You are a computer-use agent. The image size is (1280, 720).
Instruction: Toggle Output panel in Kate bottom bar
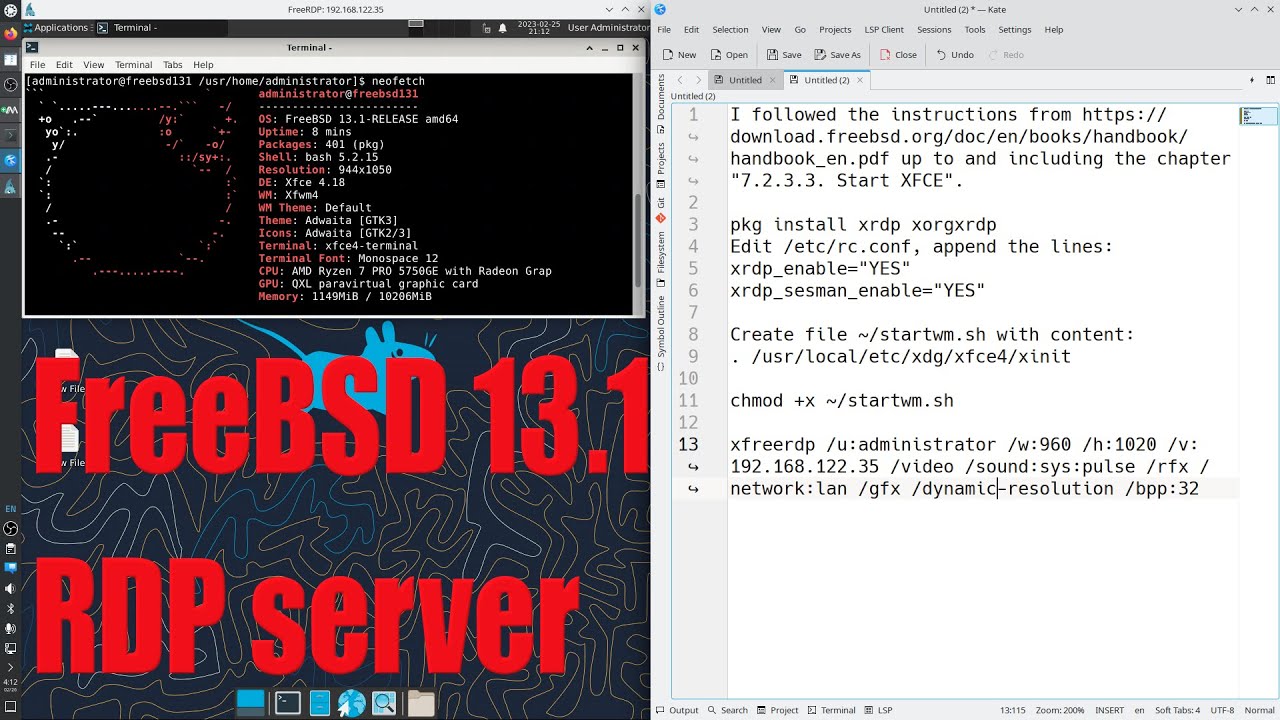pyautogui.click(x=677, y=710)
